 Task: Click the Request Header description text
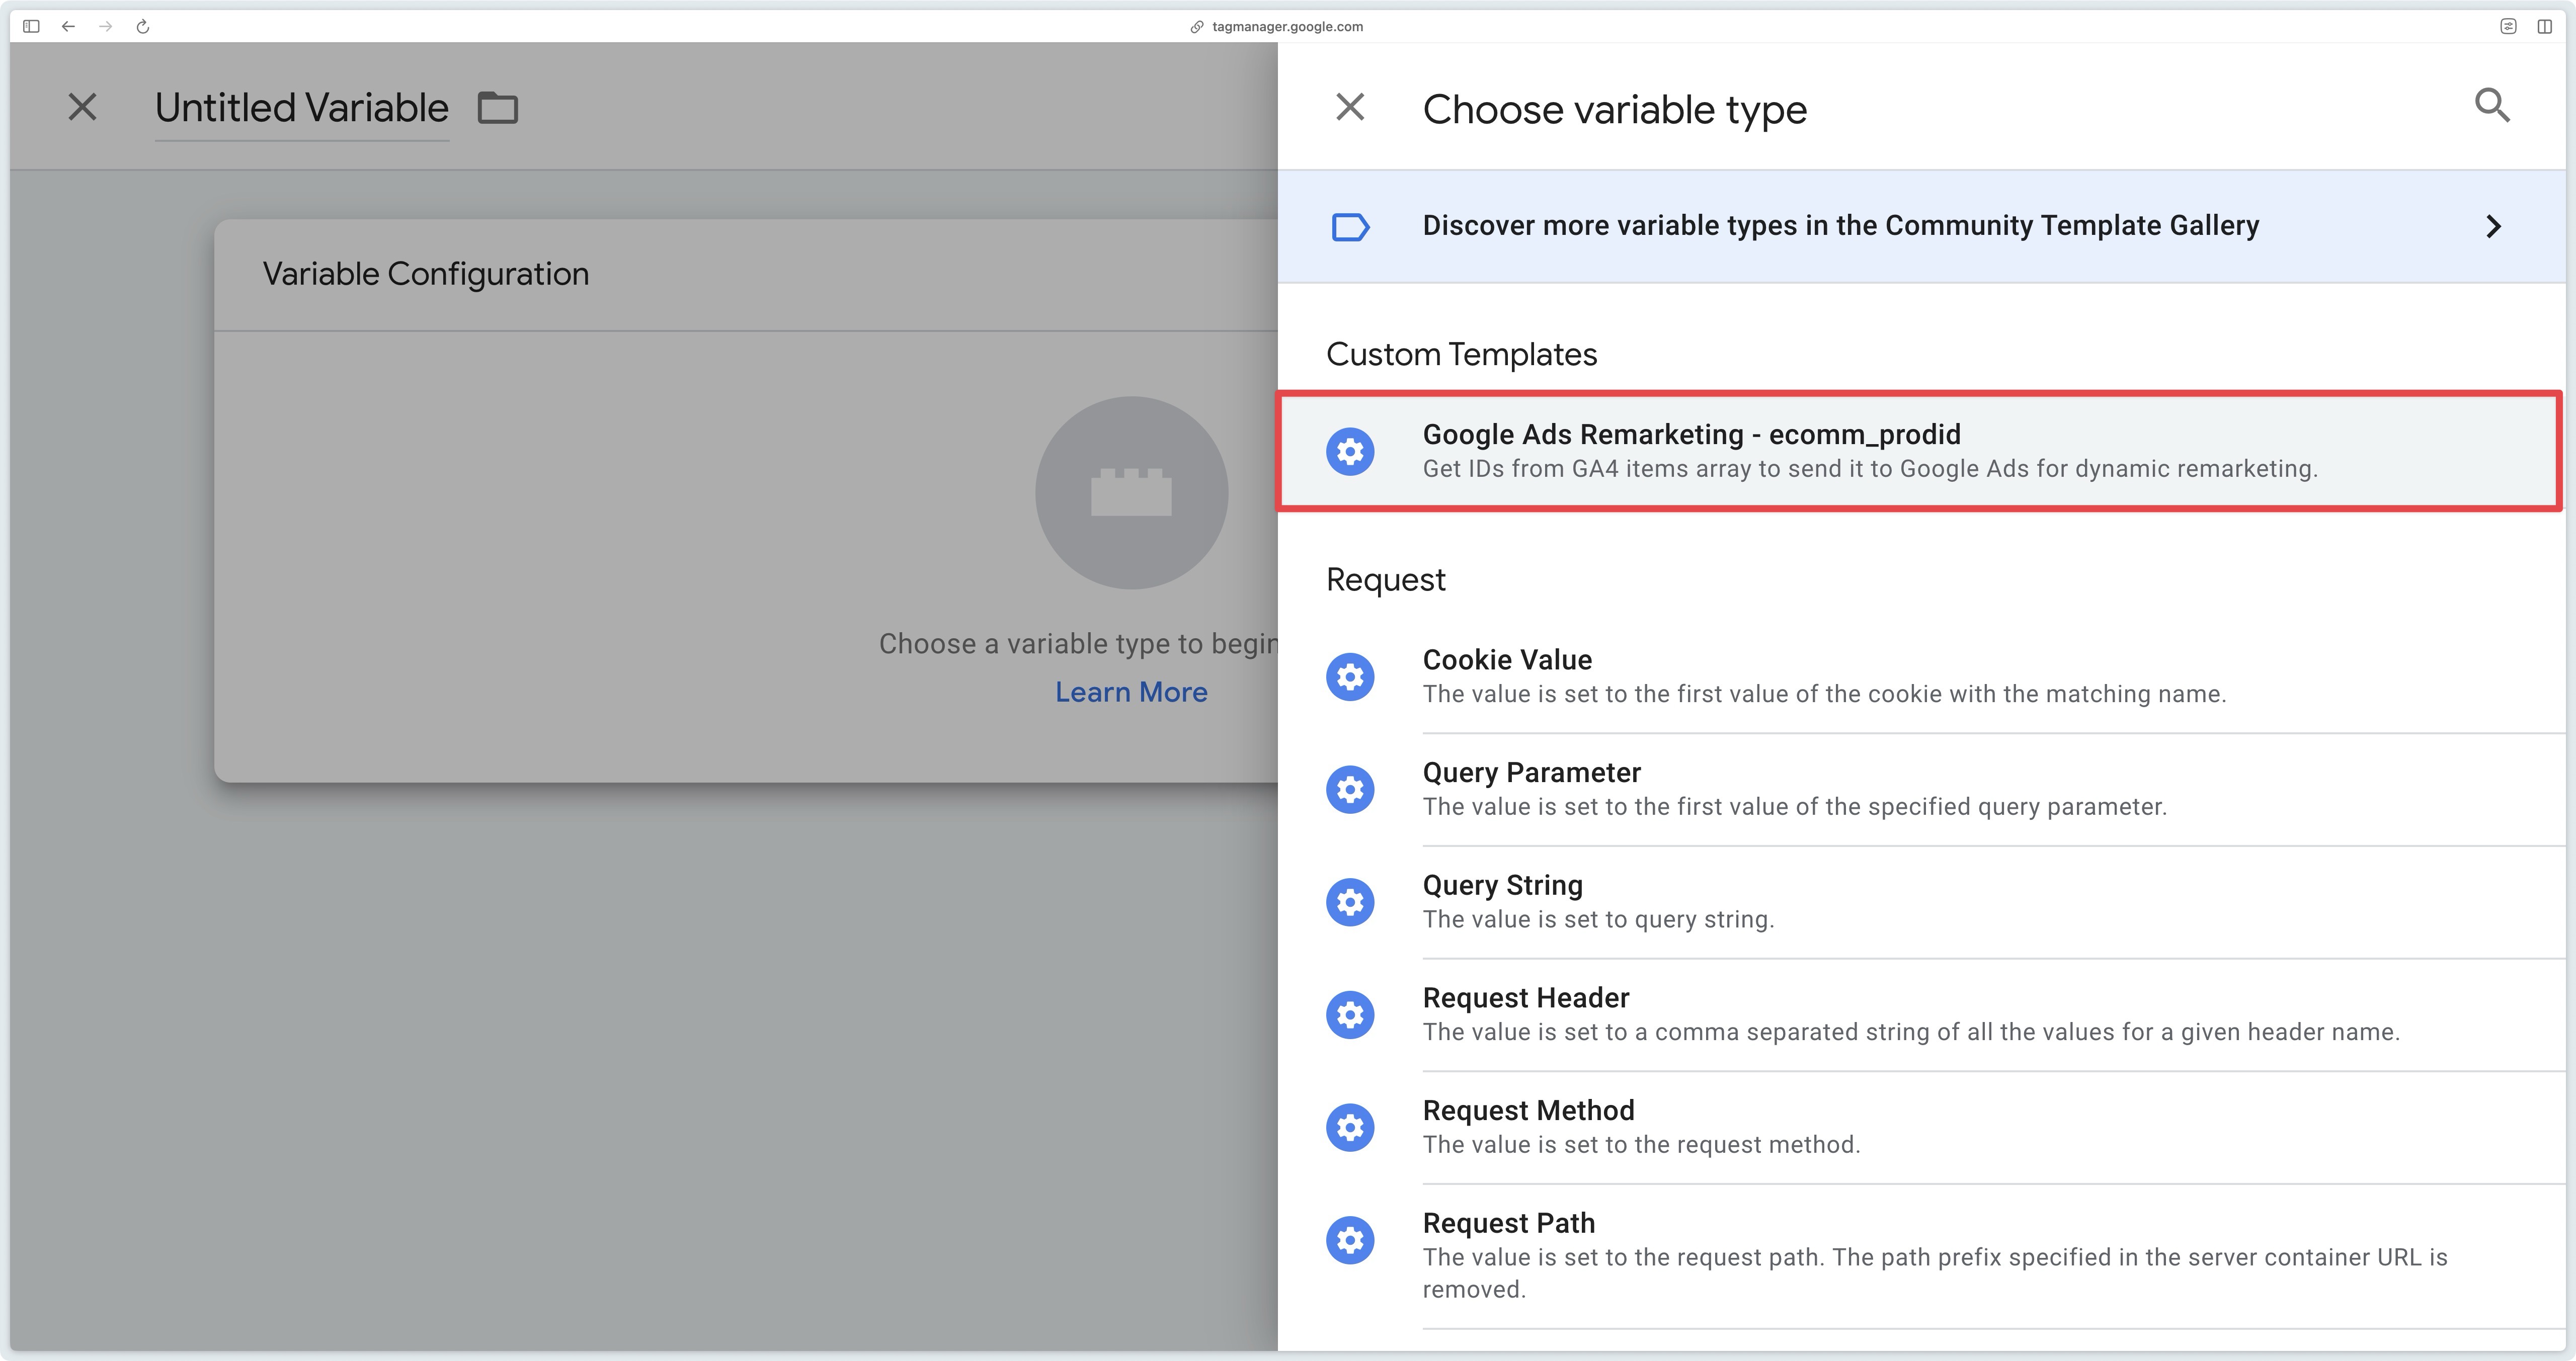[1911, 1032]
